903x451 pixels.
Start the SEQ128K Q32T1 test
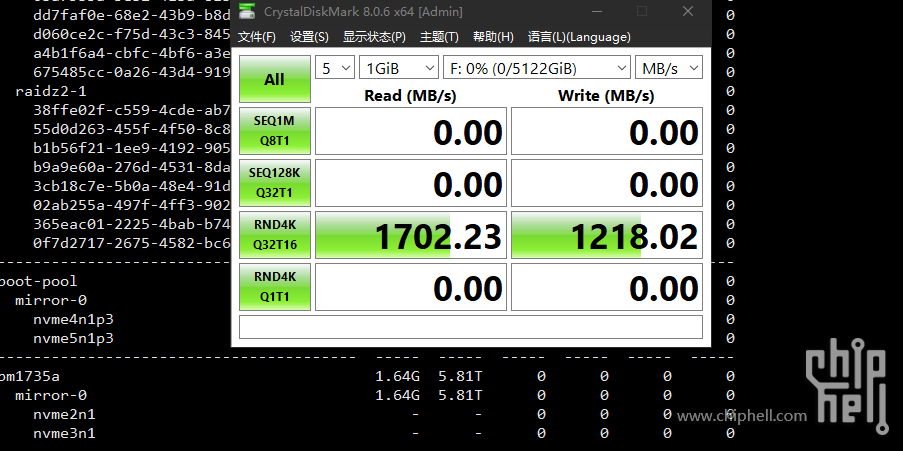tap(275, 183)
